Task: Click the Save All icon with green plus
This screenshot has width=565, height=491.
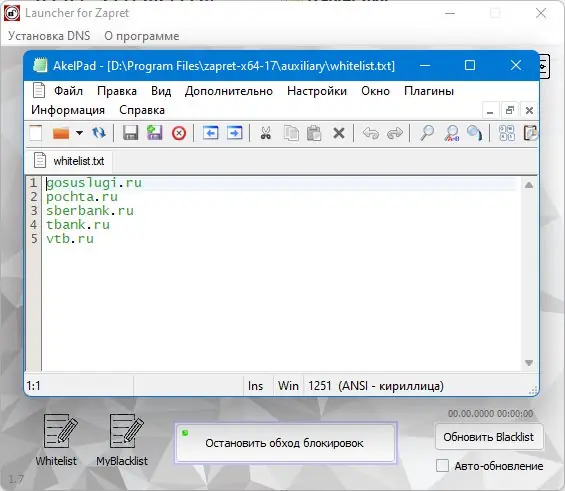Action: (155, 133)
